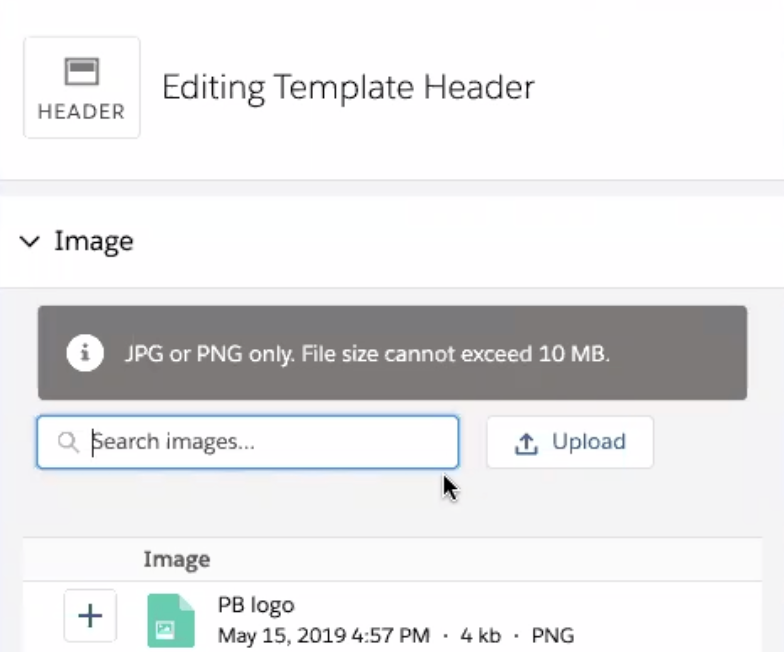Click the PB logo file name

pos(256,604)
